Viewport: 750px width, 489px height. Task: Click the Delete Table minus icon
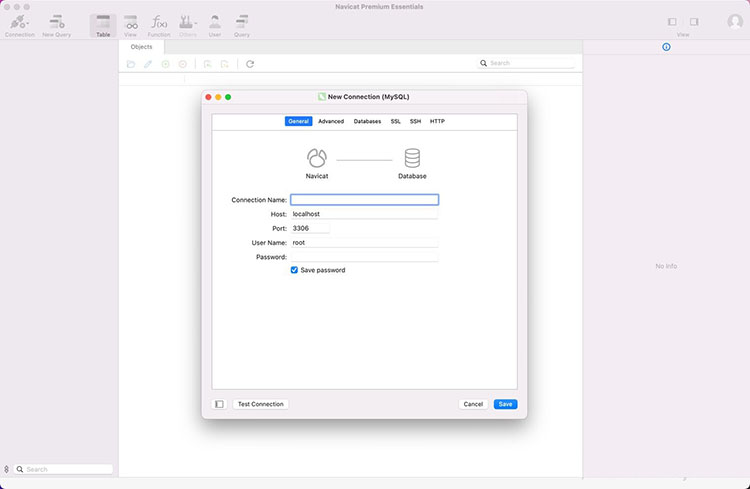[x=183, y=64]
